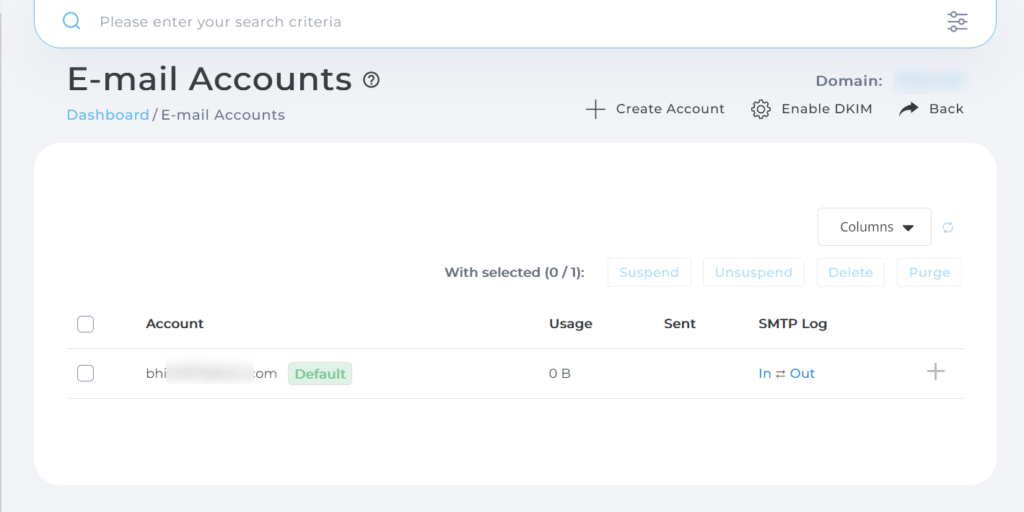Go to Dashboard via breadcrumb
Viewport: 1024px width, 512px height.
pos(108,115)
